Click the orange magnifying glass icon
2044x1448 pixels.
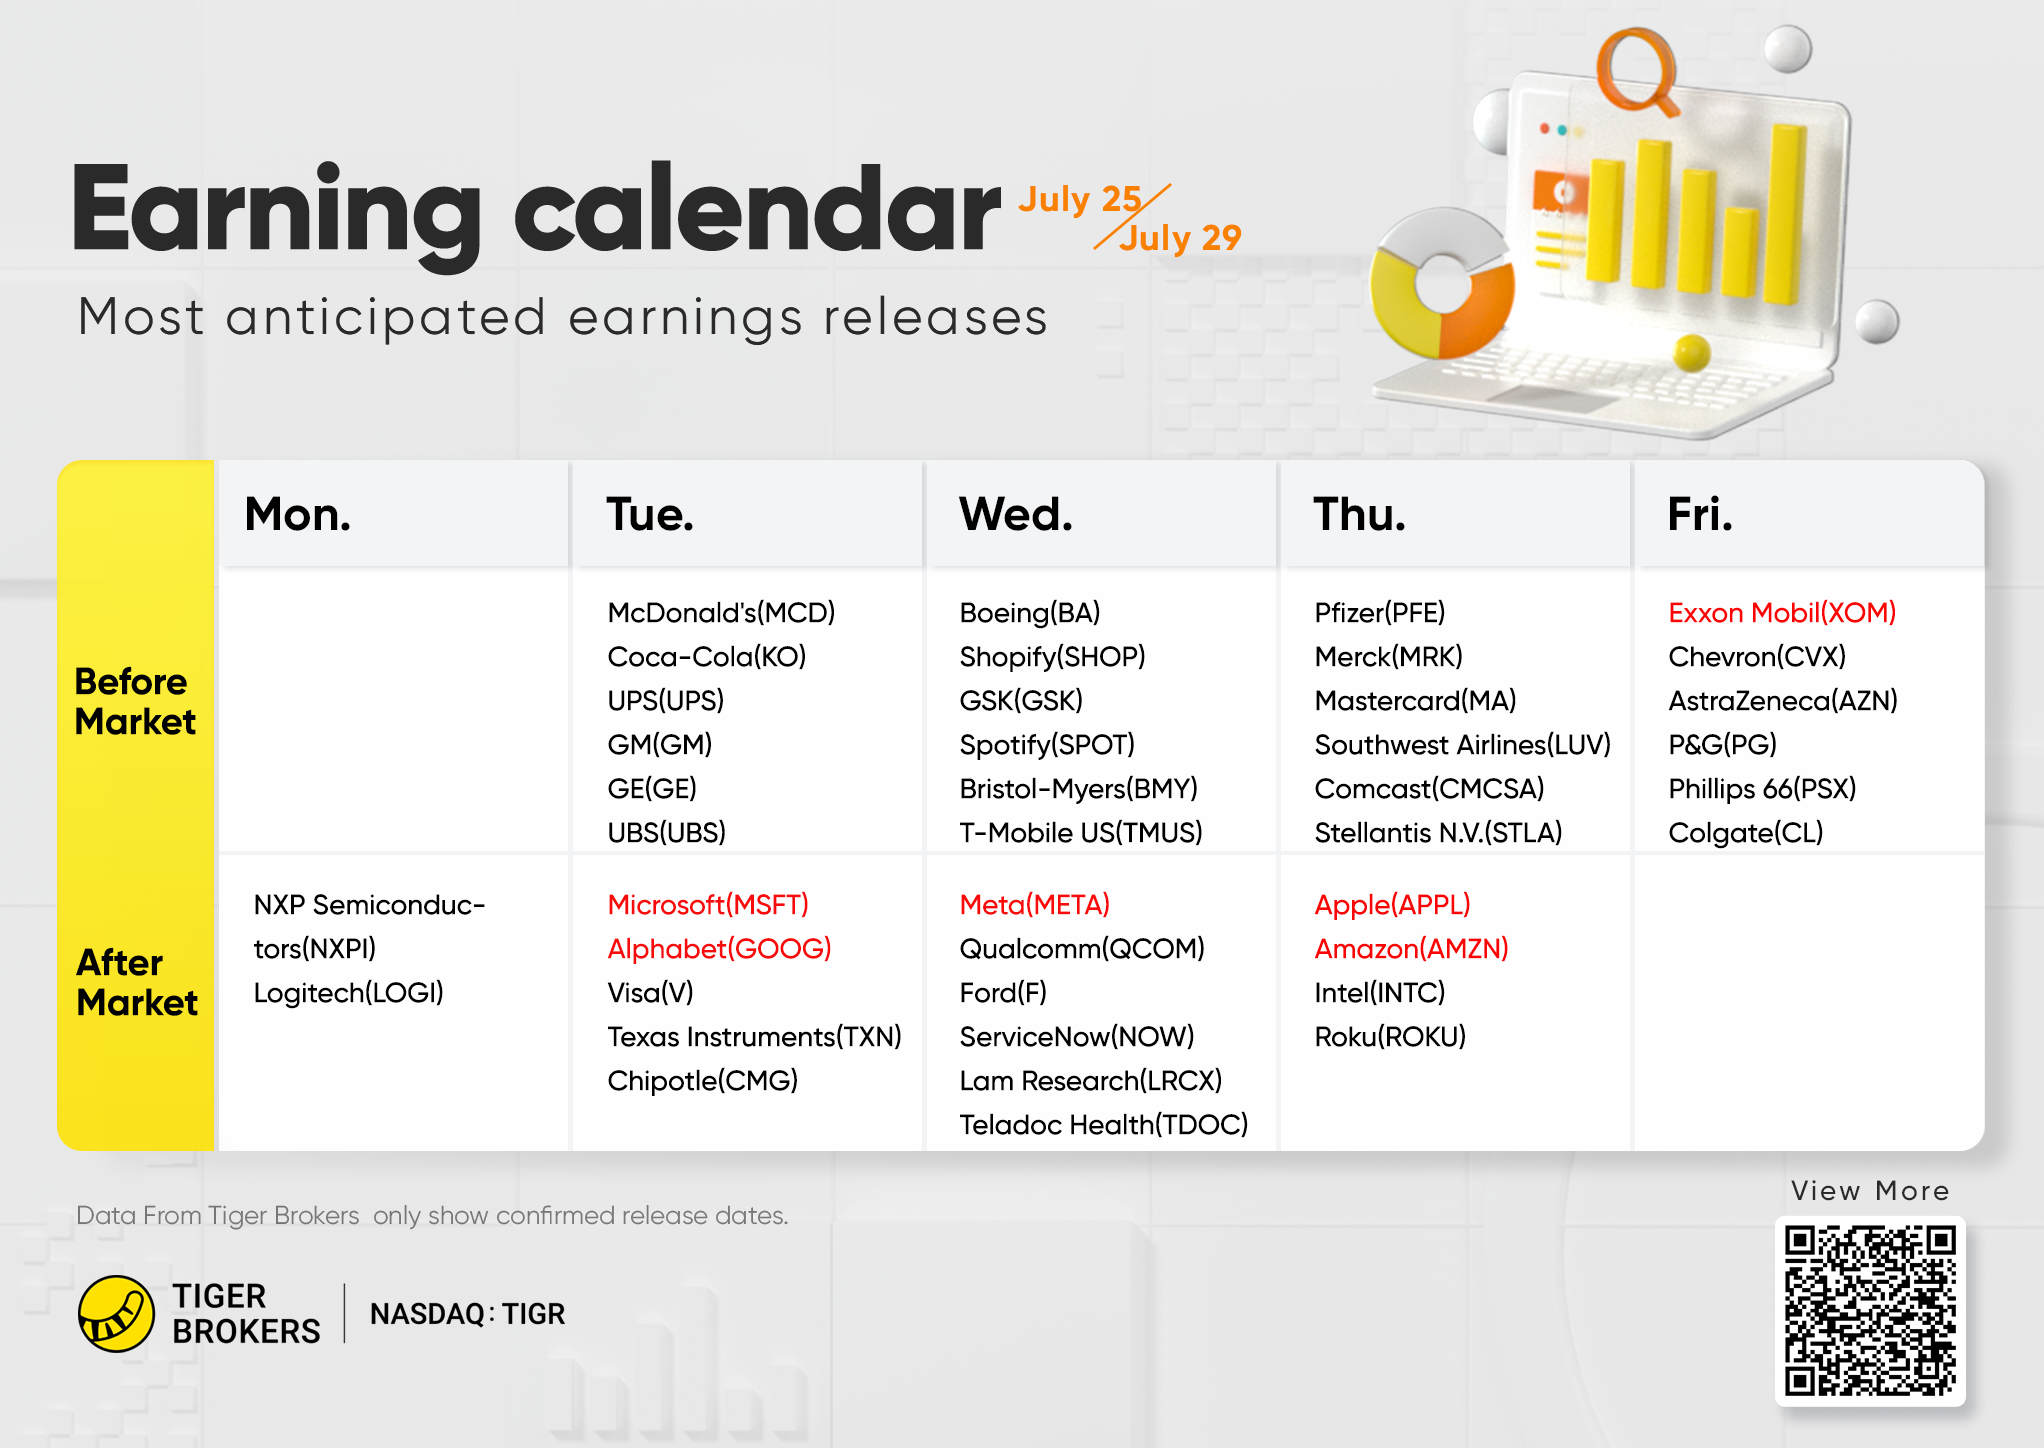1636,70
